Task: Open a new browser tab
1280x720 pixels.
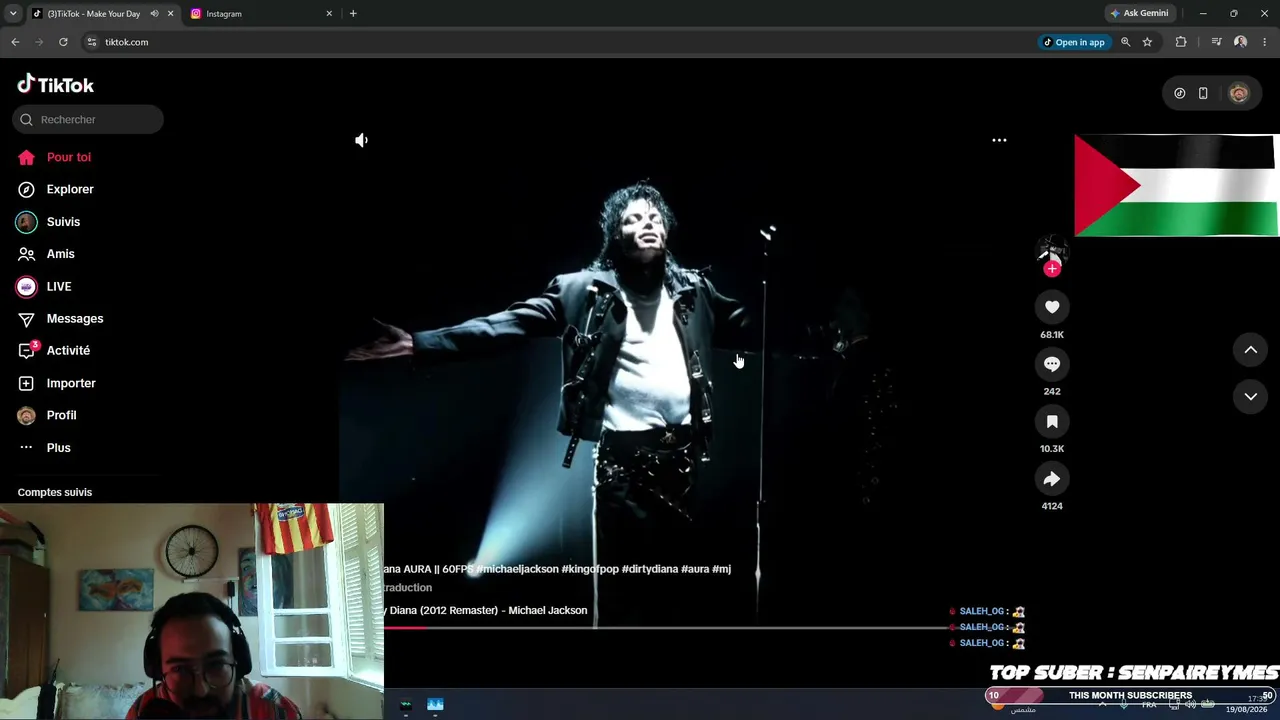Action: [353, 14]
